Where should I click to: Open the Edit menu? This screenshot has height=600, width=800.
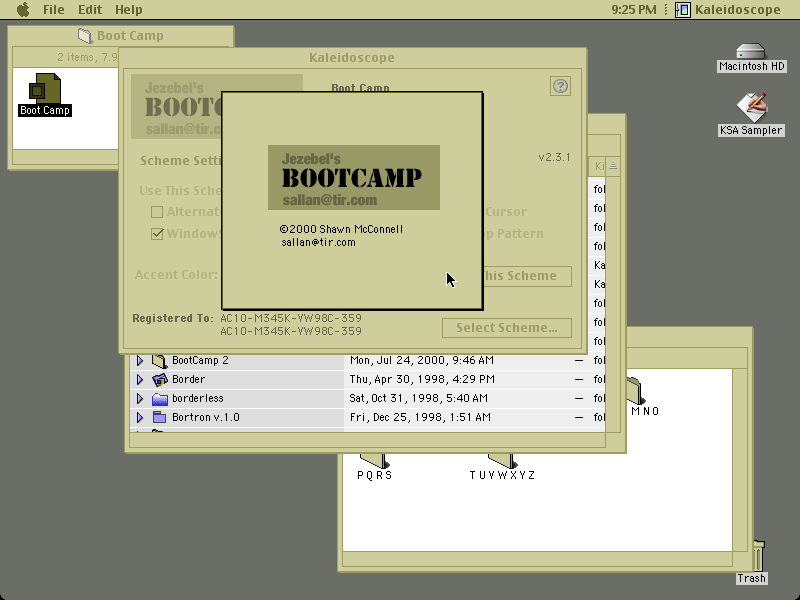[x=90, y=10]
